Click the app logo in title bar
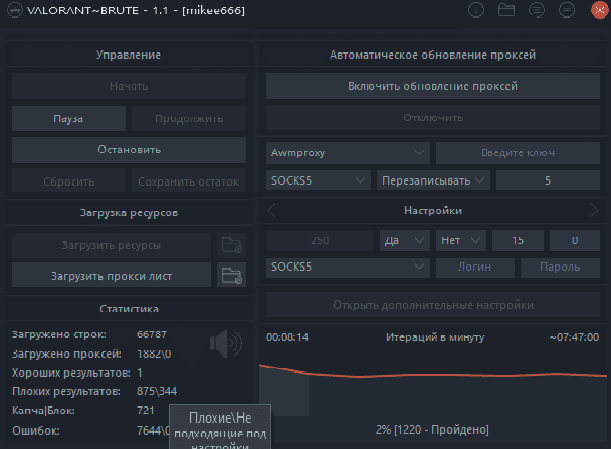This screenshot has width=611, height=449. [x=14, y=10]
